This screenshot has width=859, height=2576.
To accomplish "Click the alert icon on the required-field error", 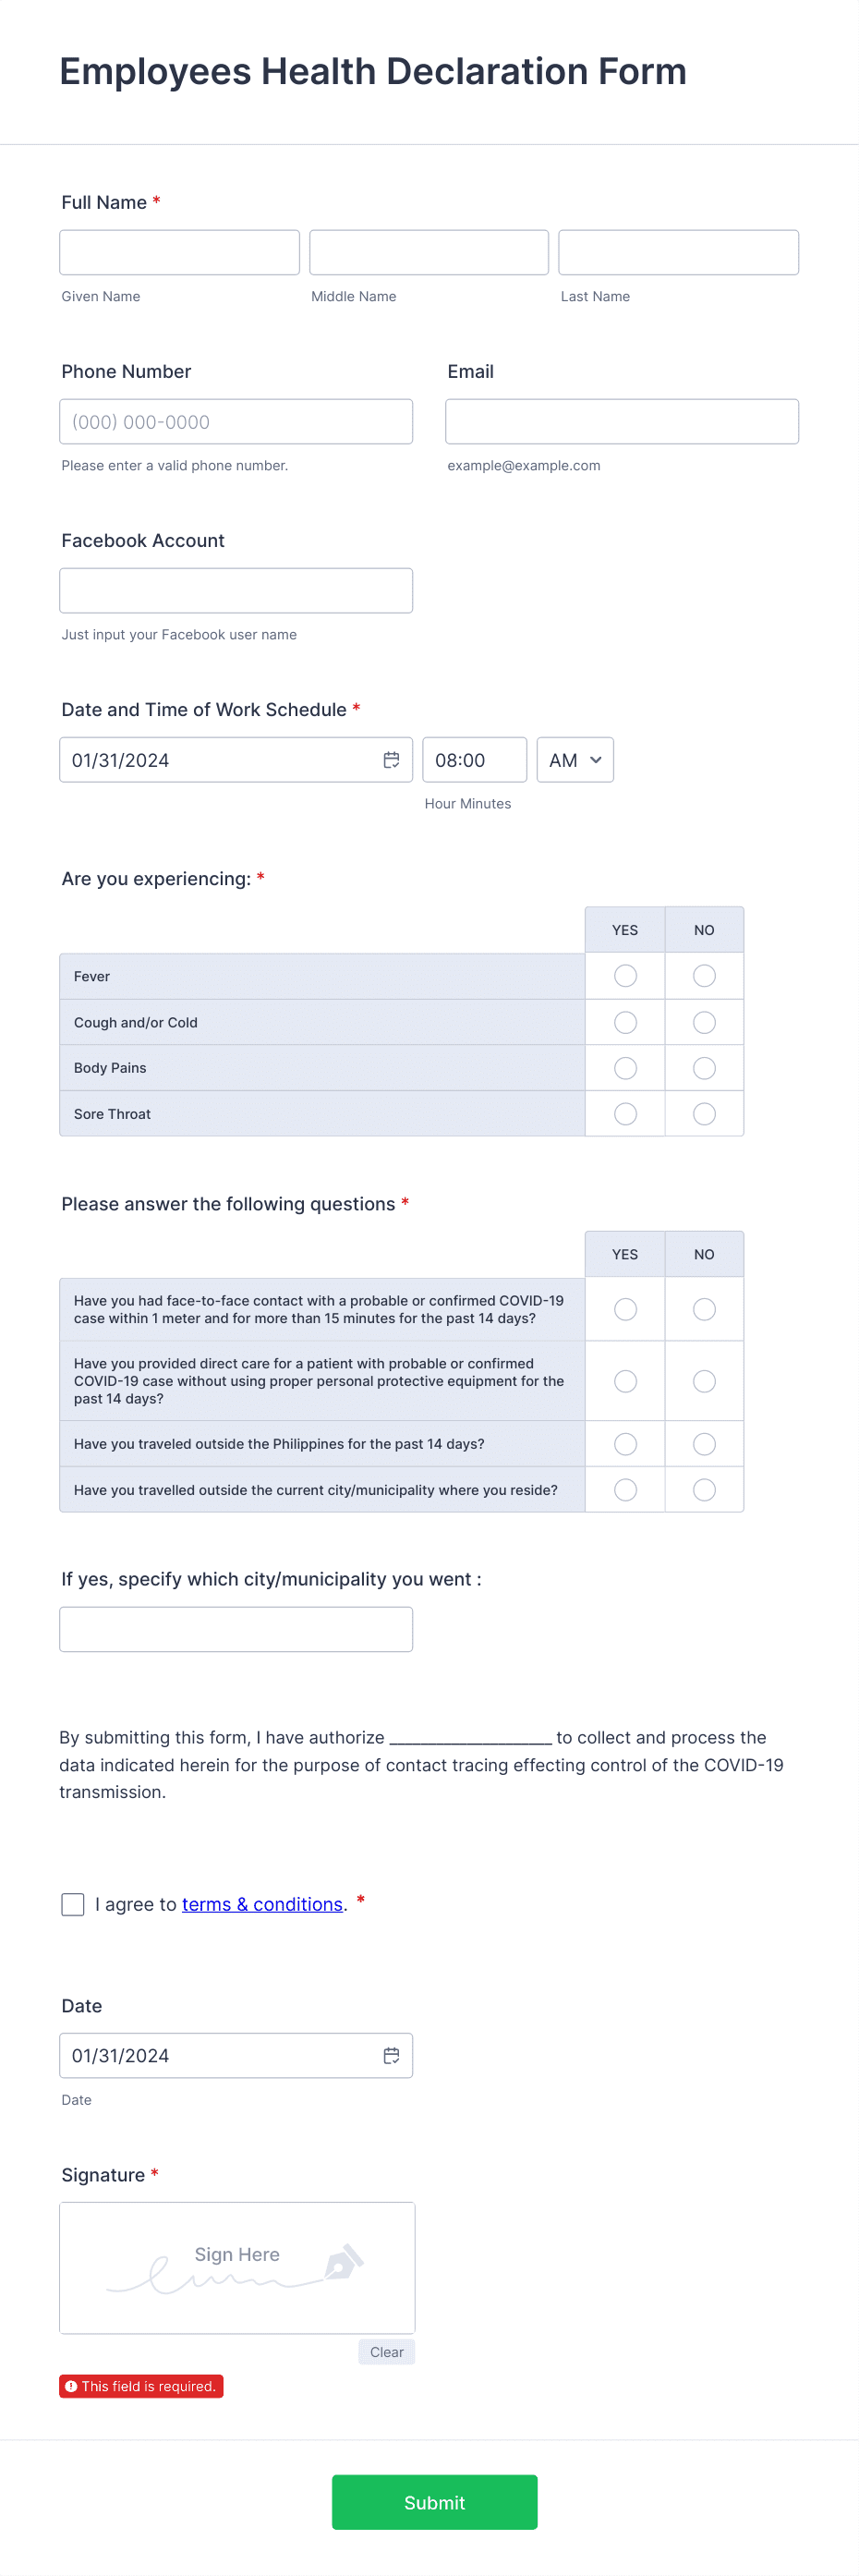I will click(72, 2385).
